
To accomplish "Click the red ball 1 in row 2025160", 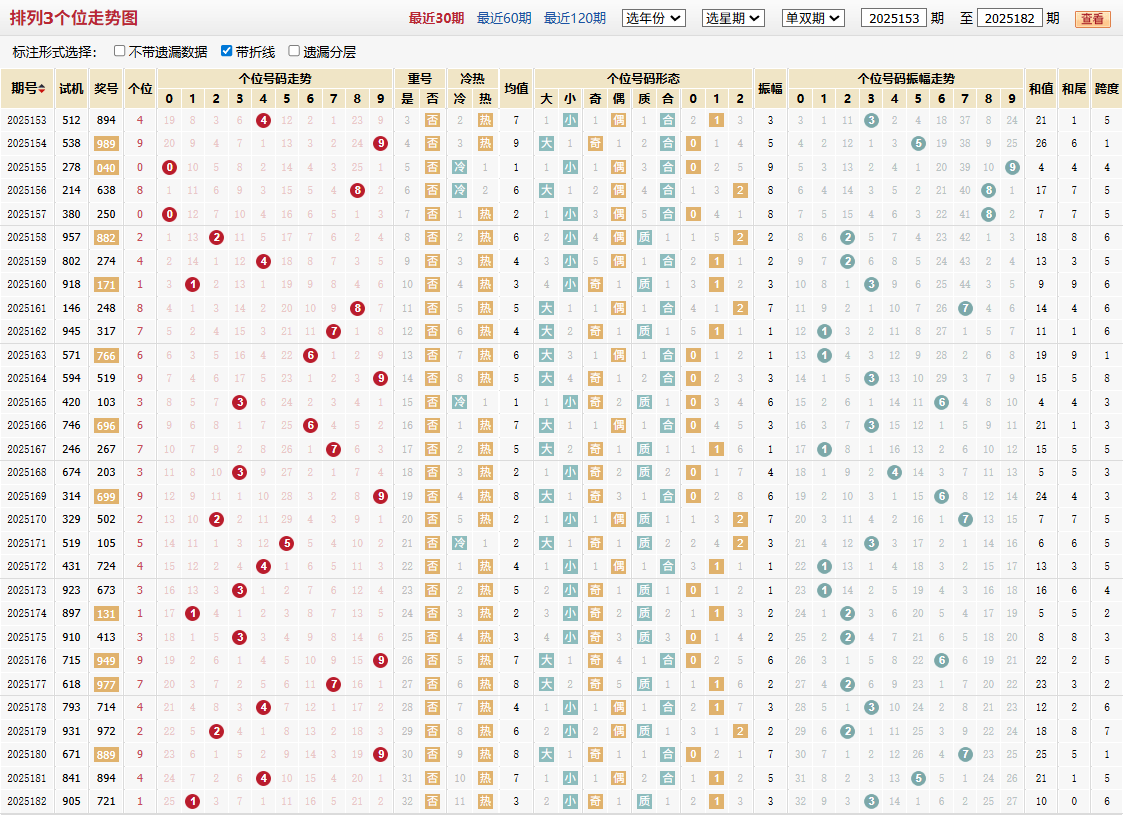I will tap(193, 284).
